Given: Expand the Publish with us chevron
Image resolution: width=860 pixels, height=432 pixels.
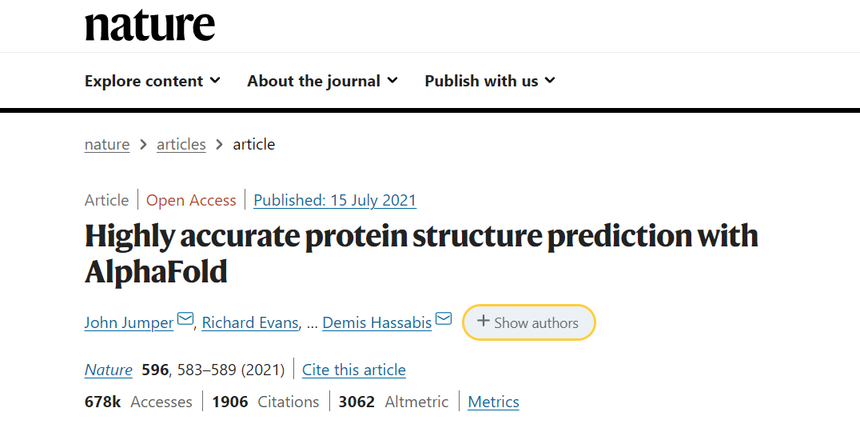Looking at the screenshot, I should point(550,81).
